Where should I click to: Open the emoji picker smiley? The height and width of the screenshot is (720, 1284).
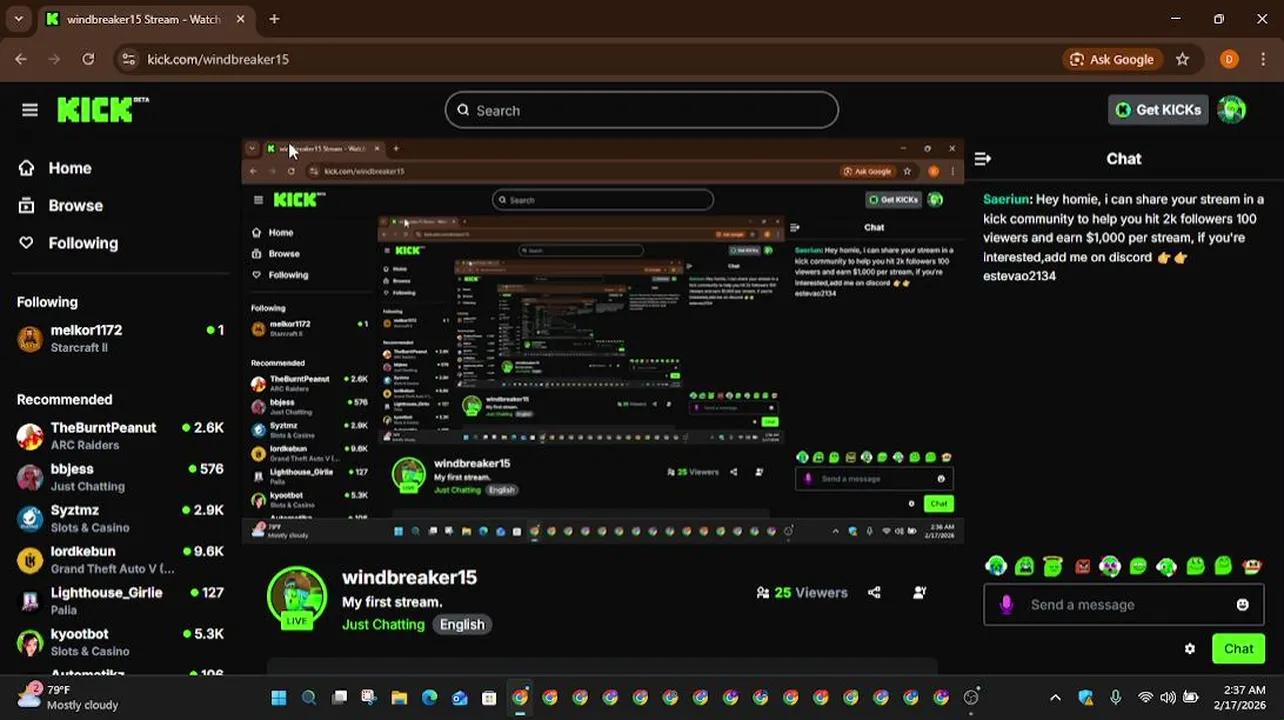coord(1242,604)
